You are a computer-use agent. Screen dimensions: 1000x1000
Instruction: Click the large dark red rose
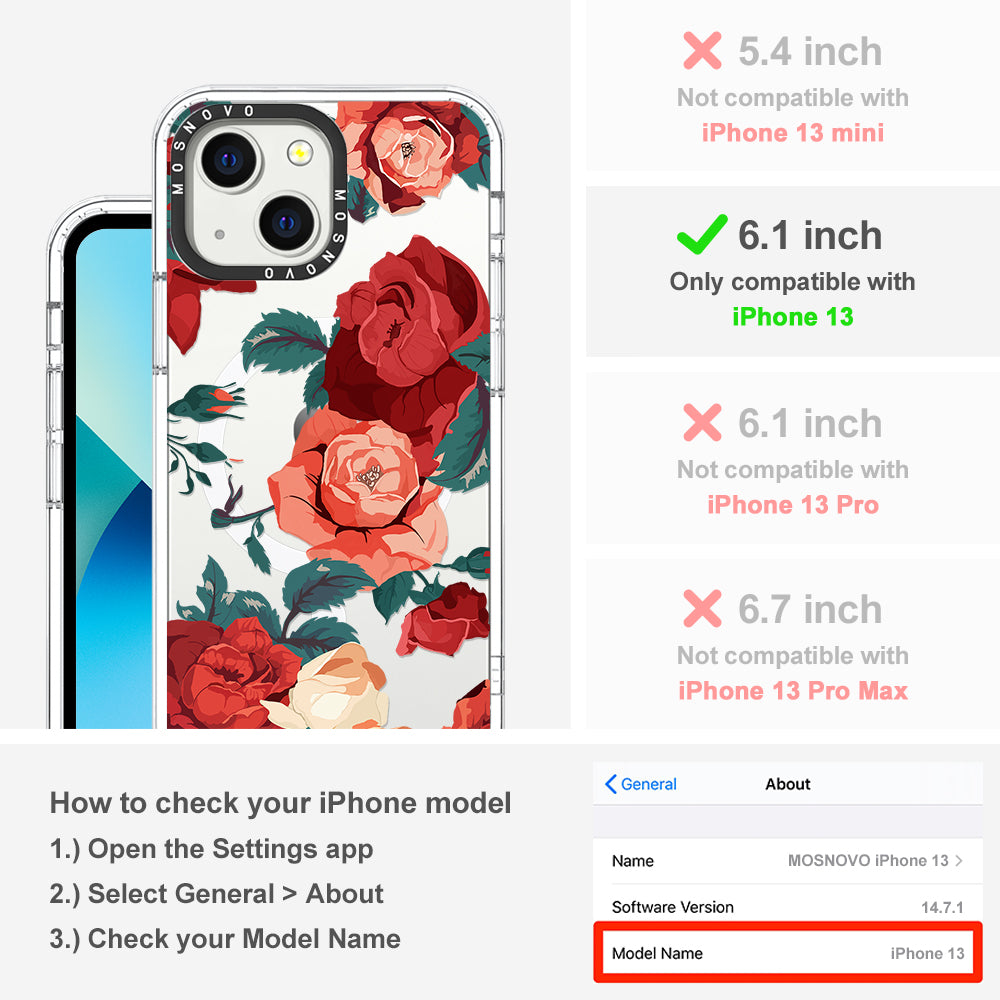(406, 338)
